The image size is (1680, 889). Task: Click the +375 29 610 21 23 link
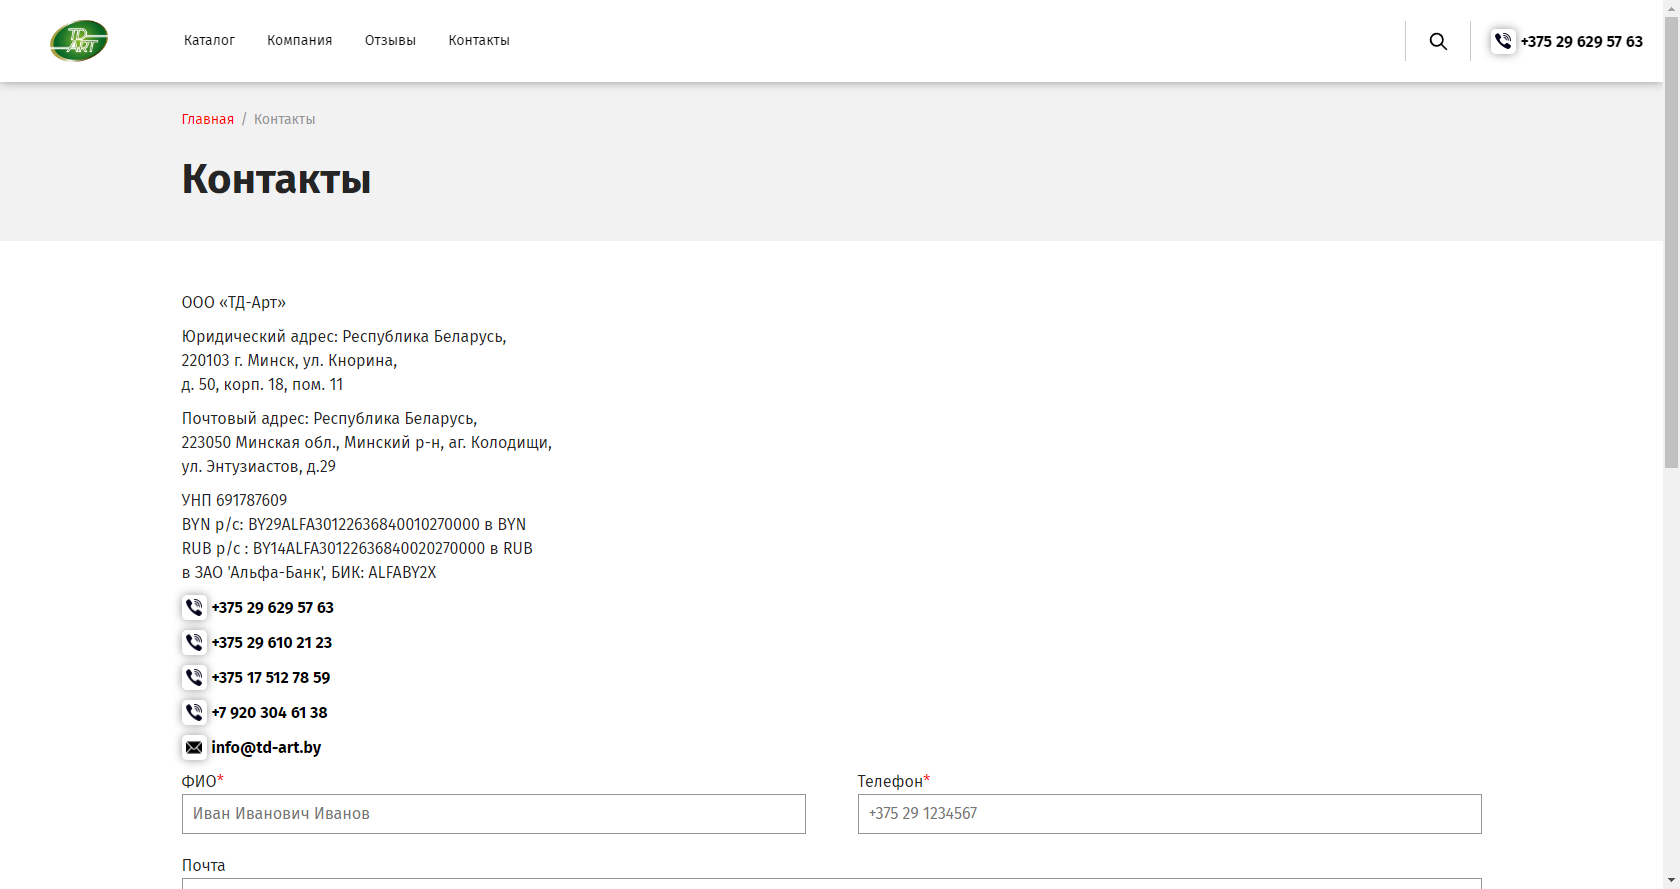coord(271,642)
